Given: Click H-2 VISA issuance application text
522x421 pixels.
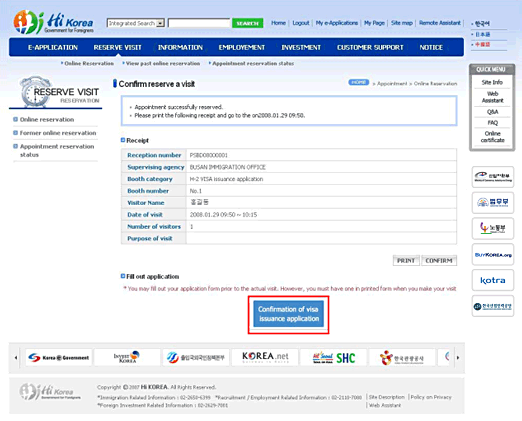Looking at the screenshot, I should point(226,179).
